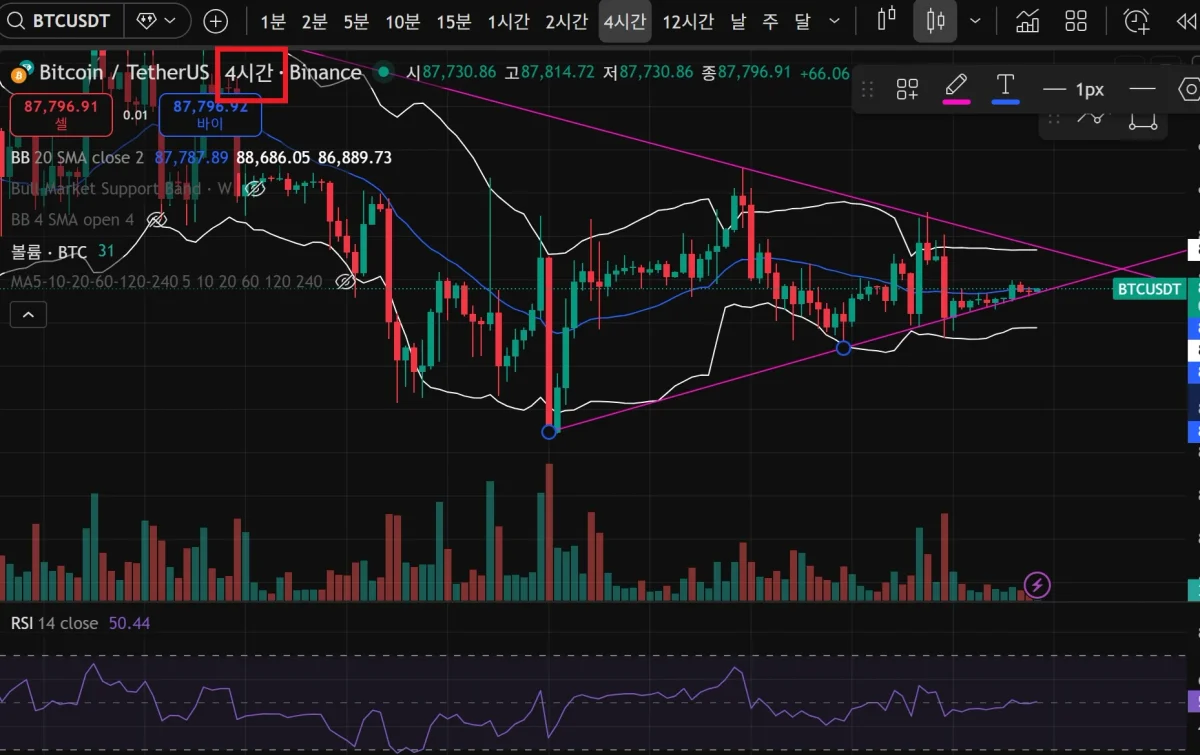This screenshot has width=1200, height=755.
Task: Click the +66.06 price change value
Action: pyautogui.click(x=826, y=73)
